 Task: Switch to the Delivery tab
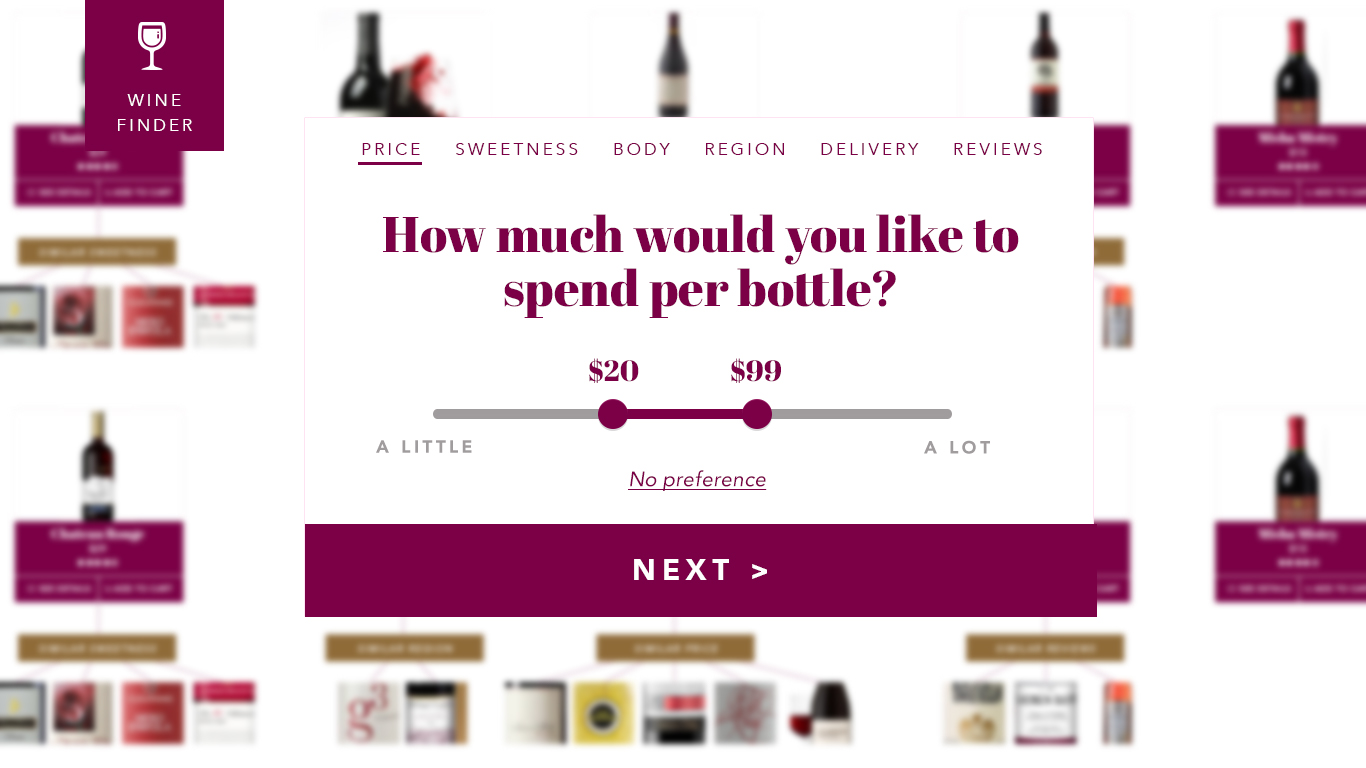869,149
